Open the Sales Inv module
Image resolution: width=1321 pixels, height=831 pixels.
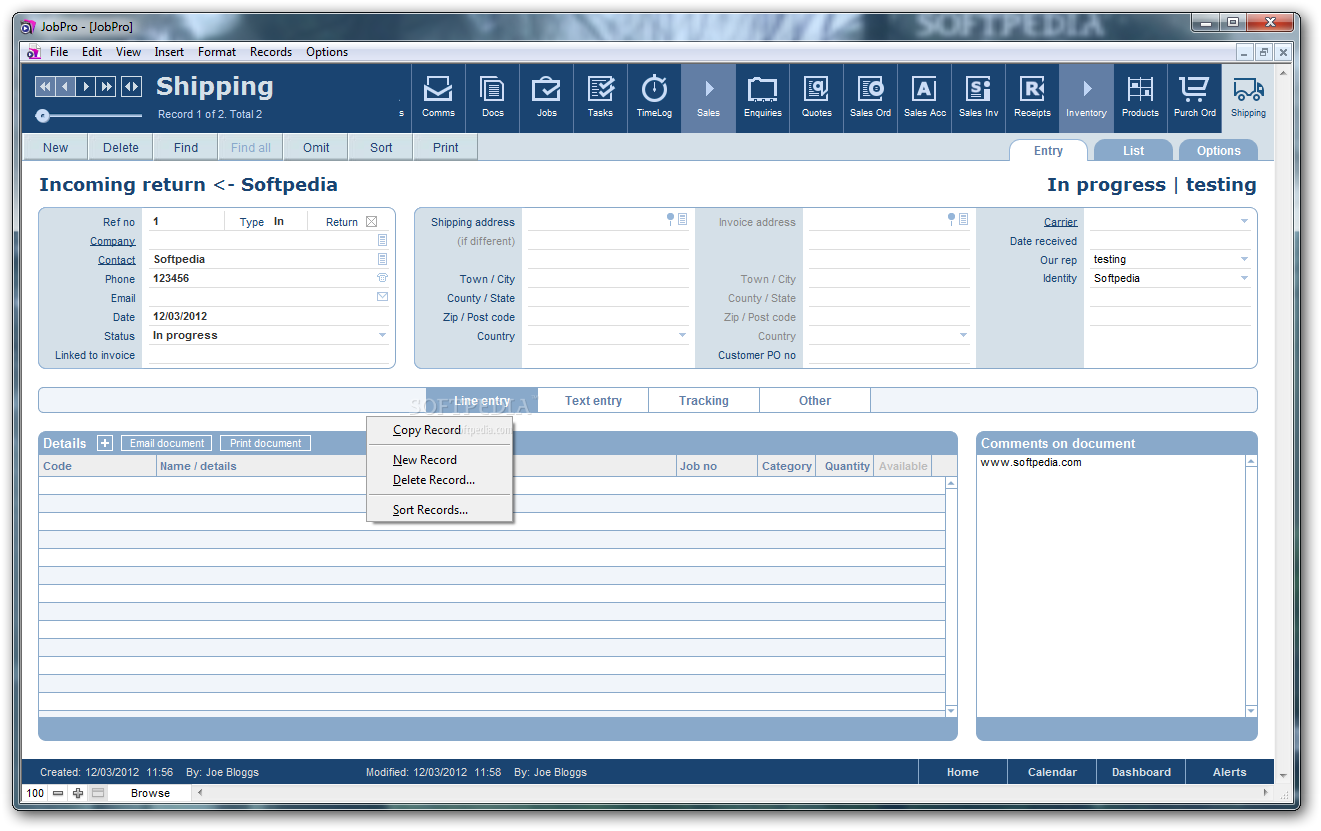click(x=978, y=98)
